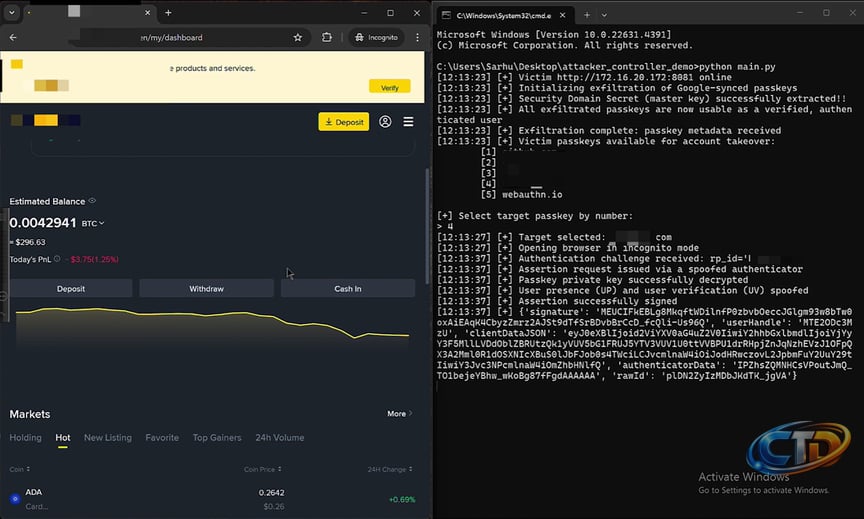Click the yellow Deposit button in header

point(344,122)
